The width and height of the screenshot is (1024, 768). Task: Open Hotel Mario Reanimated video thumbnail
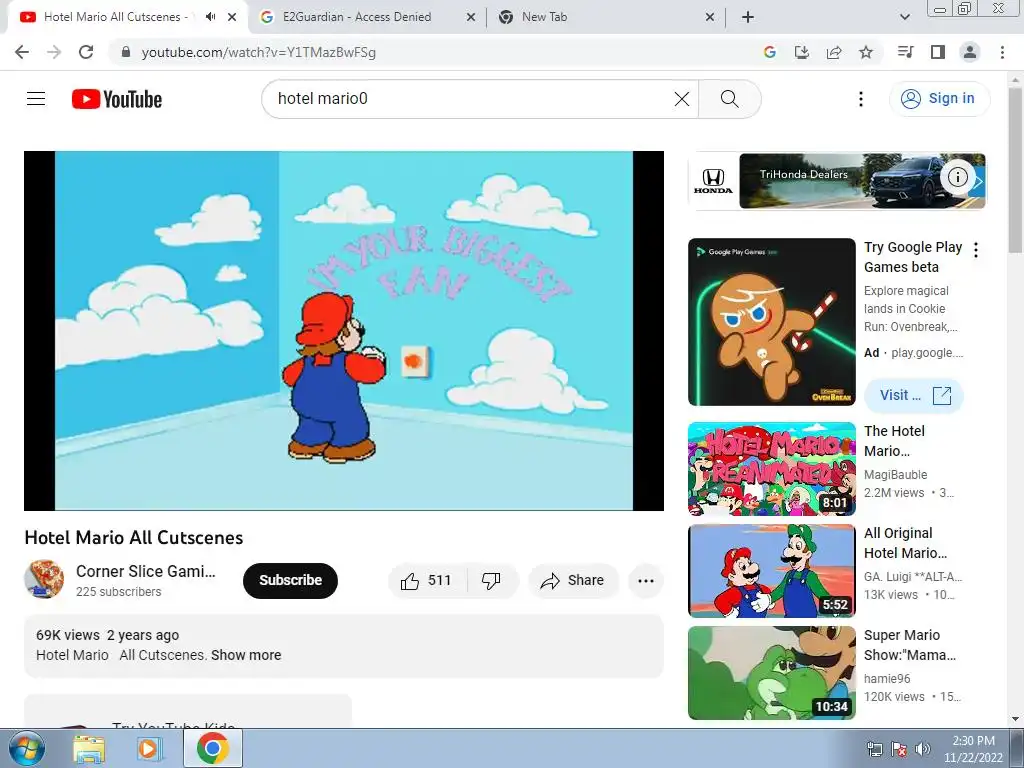(x=771, y=469)
